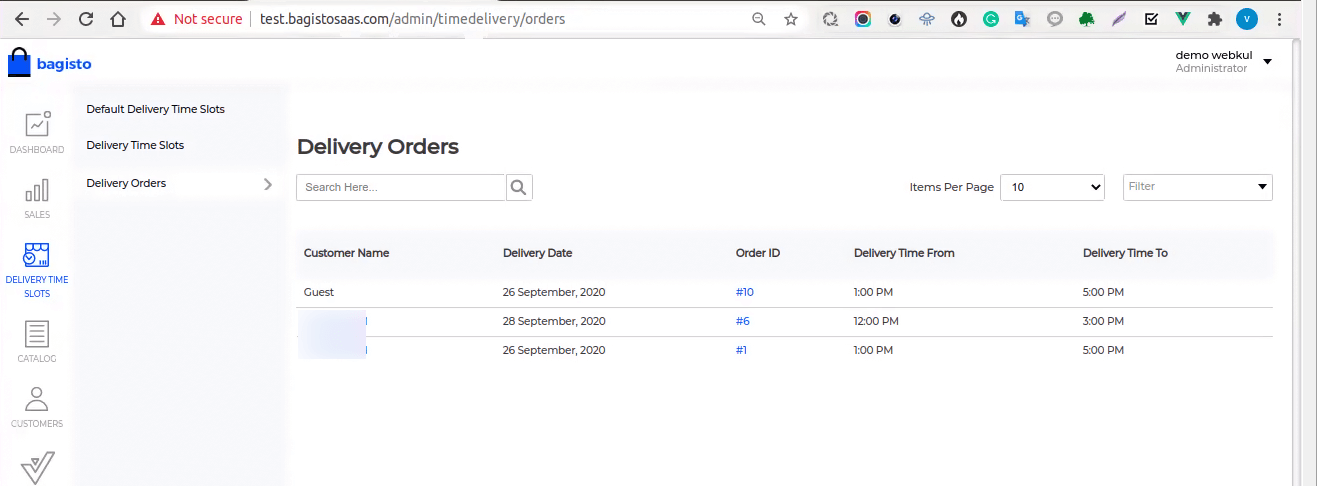Go back with browser back arrow
This screenshot has height=486, width=1317.
(x=22, y=18)
